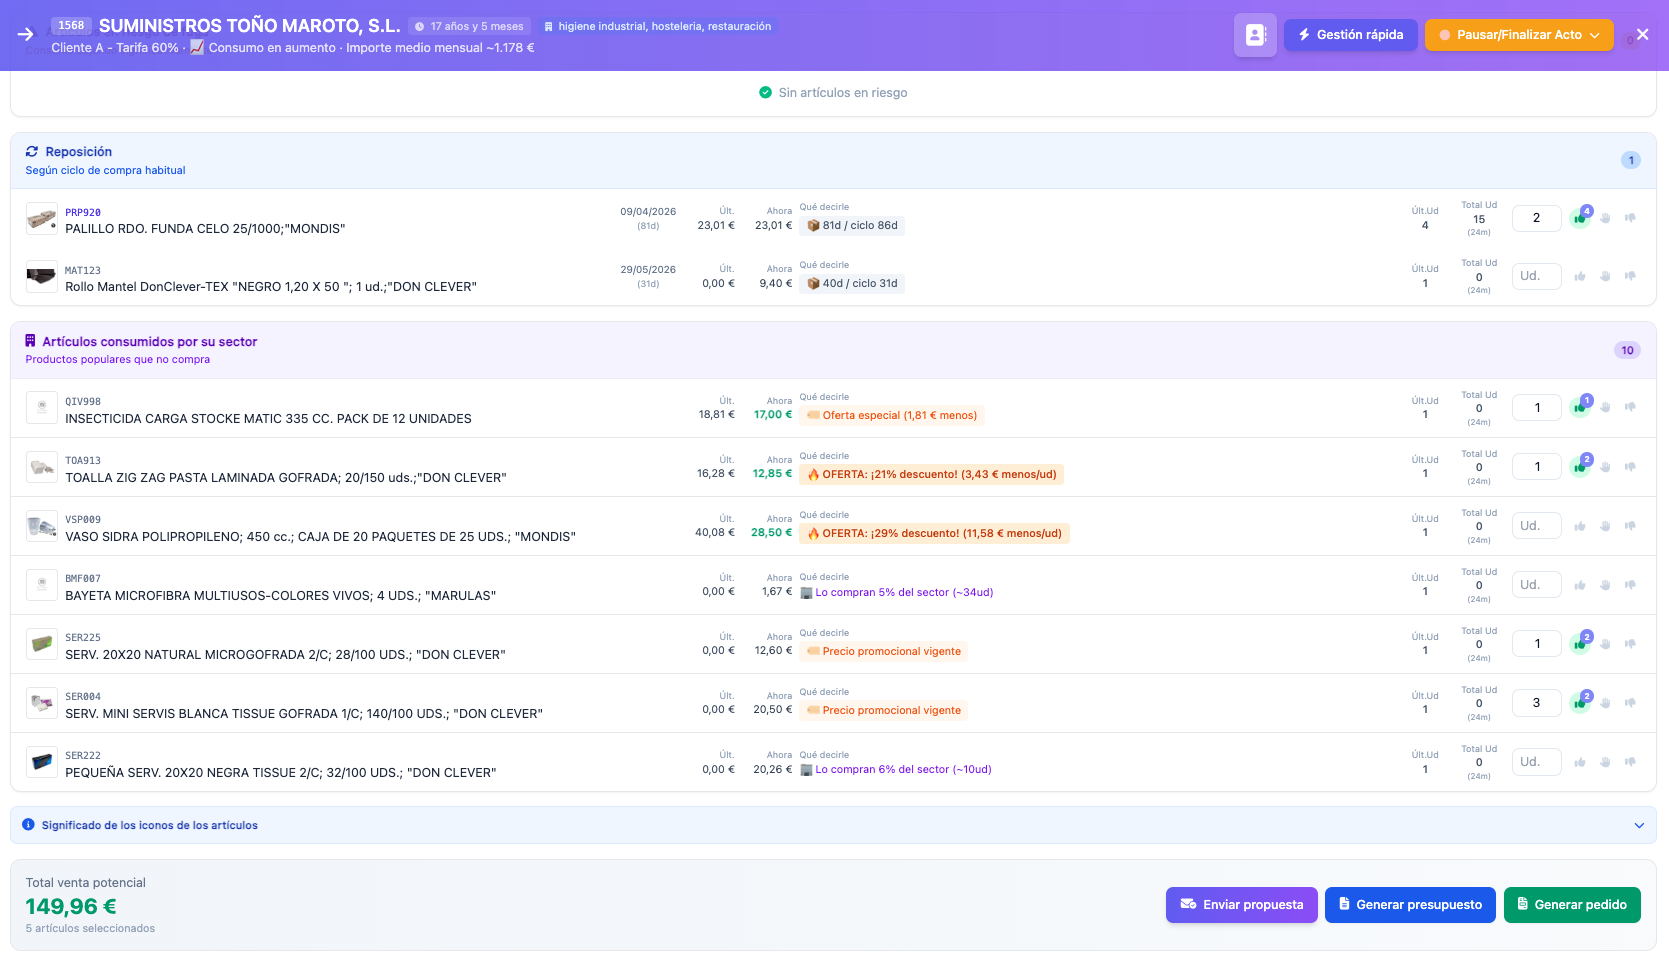Screen dimensions: 1669x961
Task: Click Enviar propuesta button
Action: pos(1241,905)
